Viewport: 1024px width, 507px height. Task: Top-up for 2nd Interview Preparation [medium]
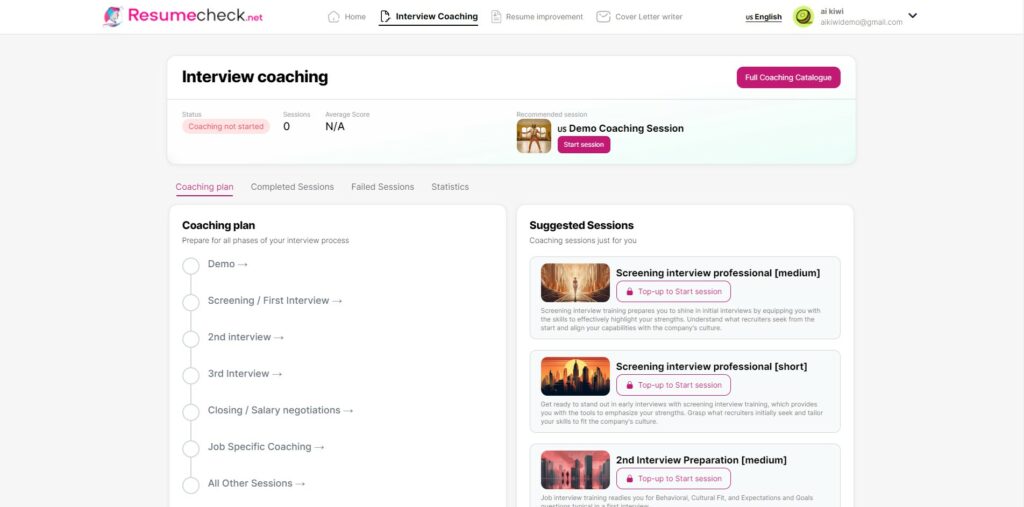click(673, 478)
